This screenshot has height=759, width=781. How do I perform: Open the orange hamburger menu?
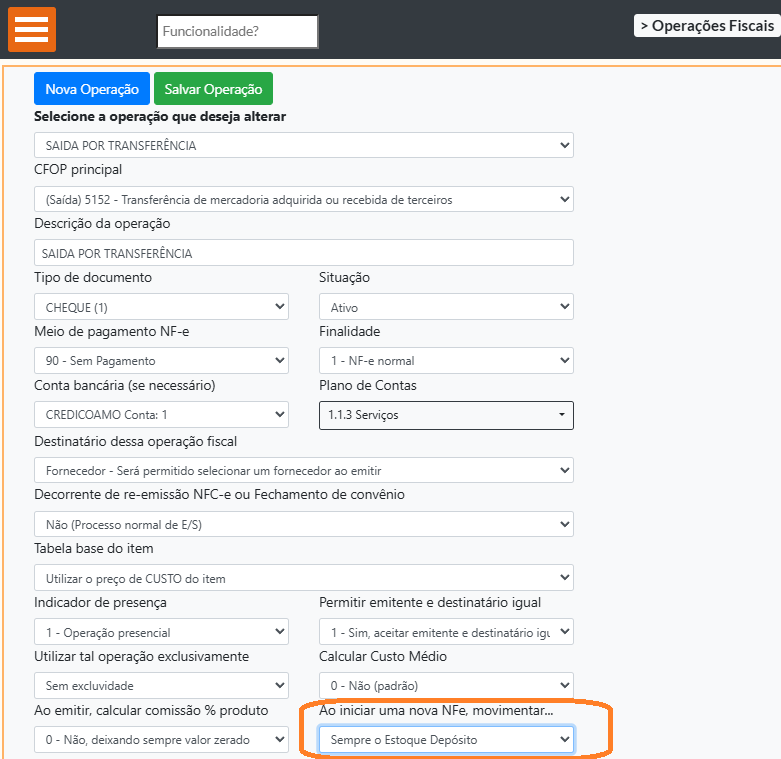[x=32, y=30]
